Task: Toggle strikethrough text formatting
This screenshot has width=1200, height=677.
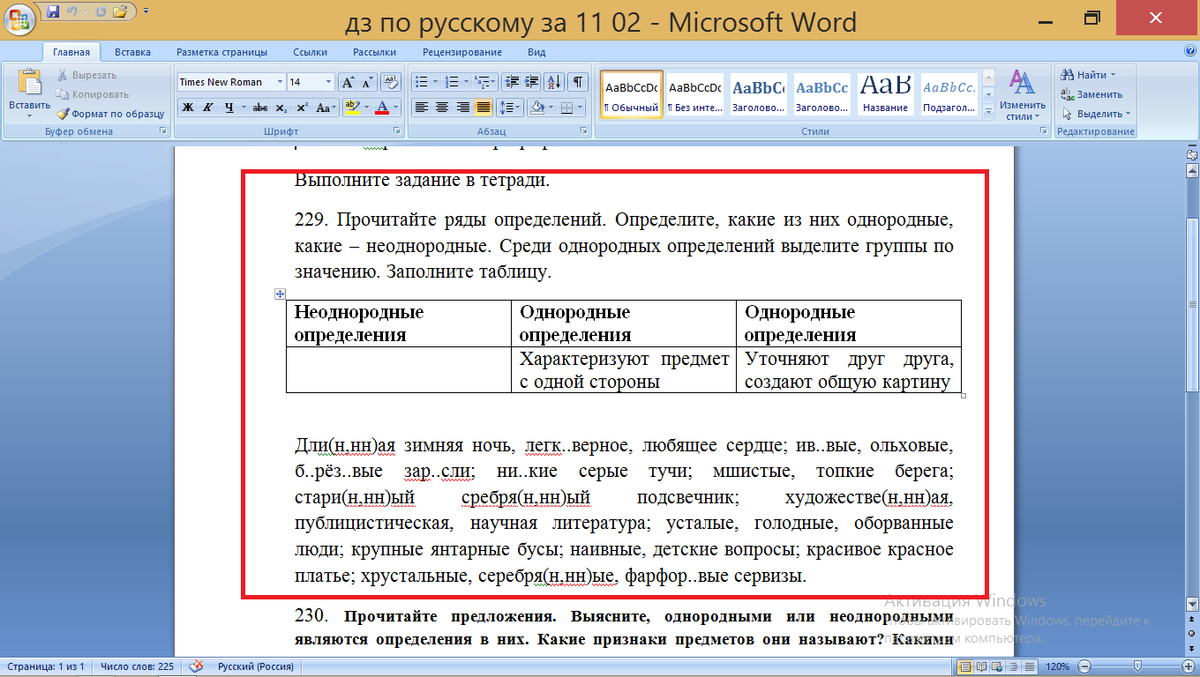Action: (260, 108)
